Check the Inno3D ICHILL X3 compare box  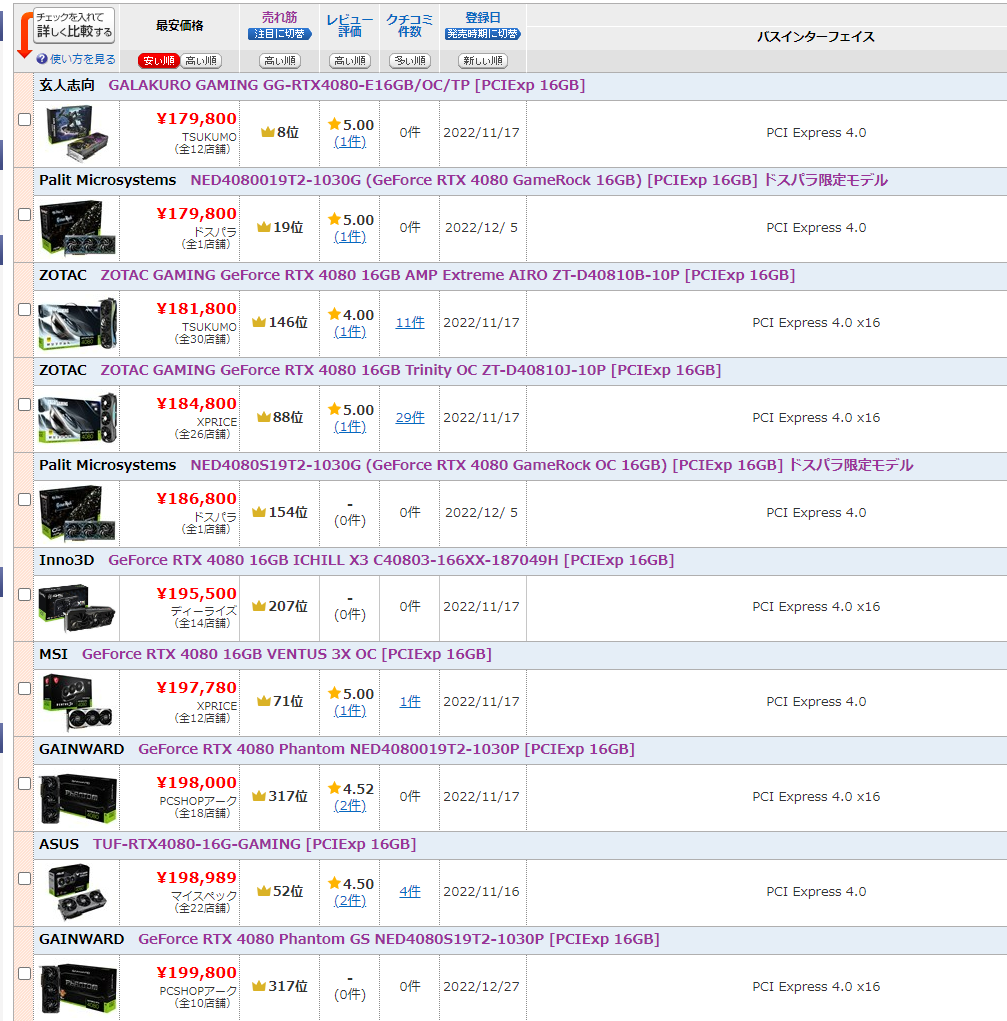pos(25,595)
